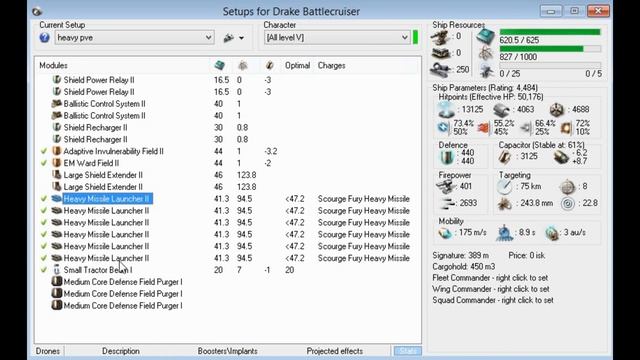Toggle the highlighted Heavy Missile Launcher II checkmark
This screenshot has width=640, height=360.
44,198
